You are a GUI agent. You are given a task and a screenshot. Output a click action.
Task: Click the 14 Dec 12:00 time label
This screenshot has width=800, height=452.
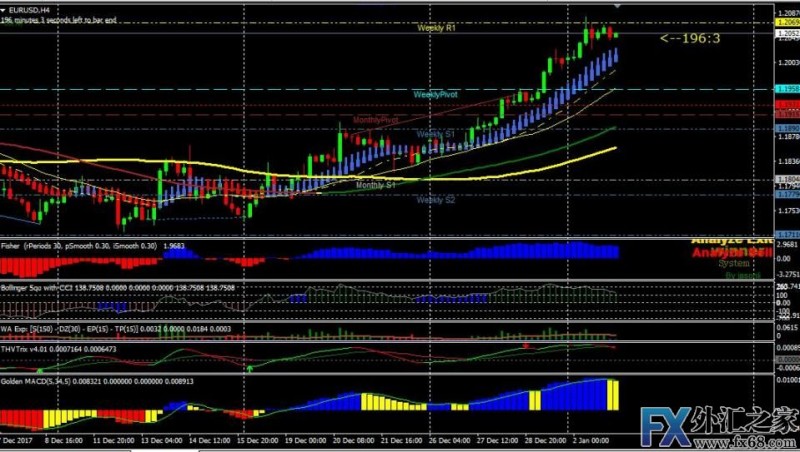click(x=210, y=441)
